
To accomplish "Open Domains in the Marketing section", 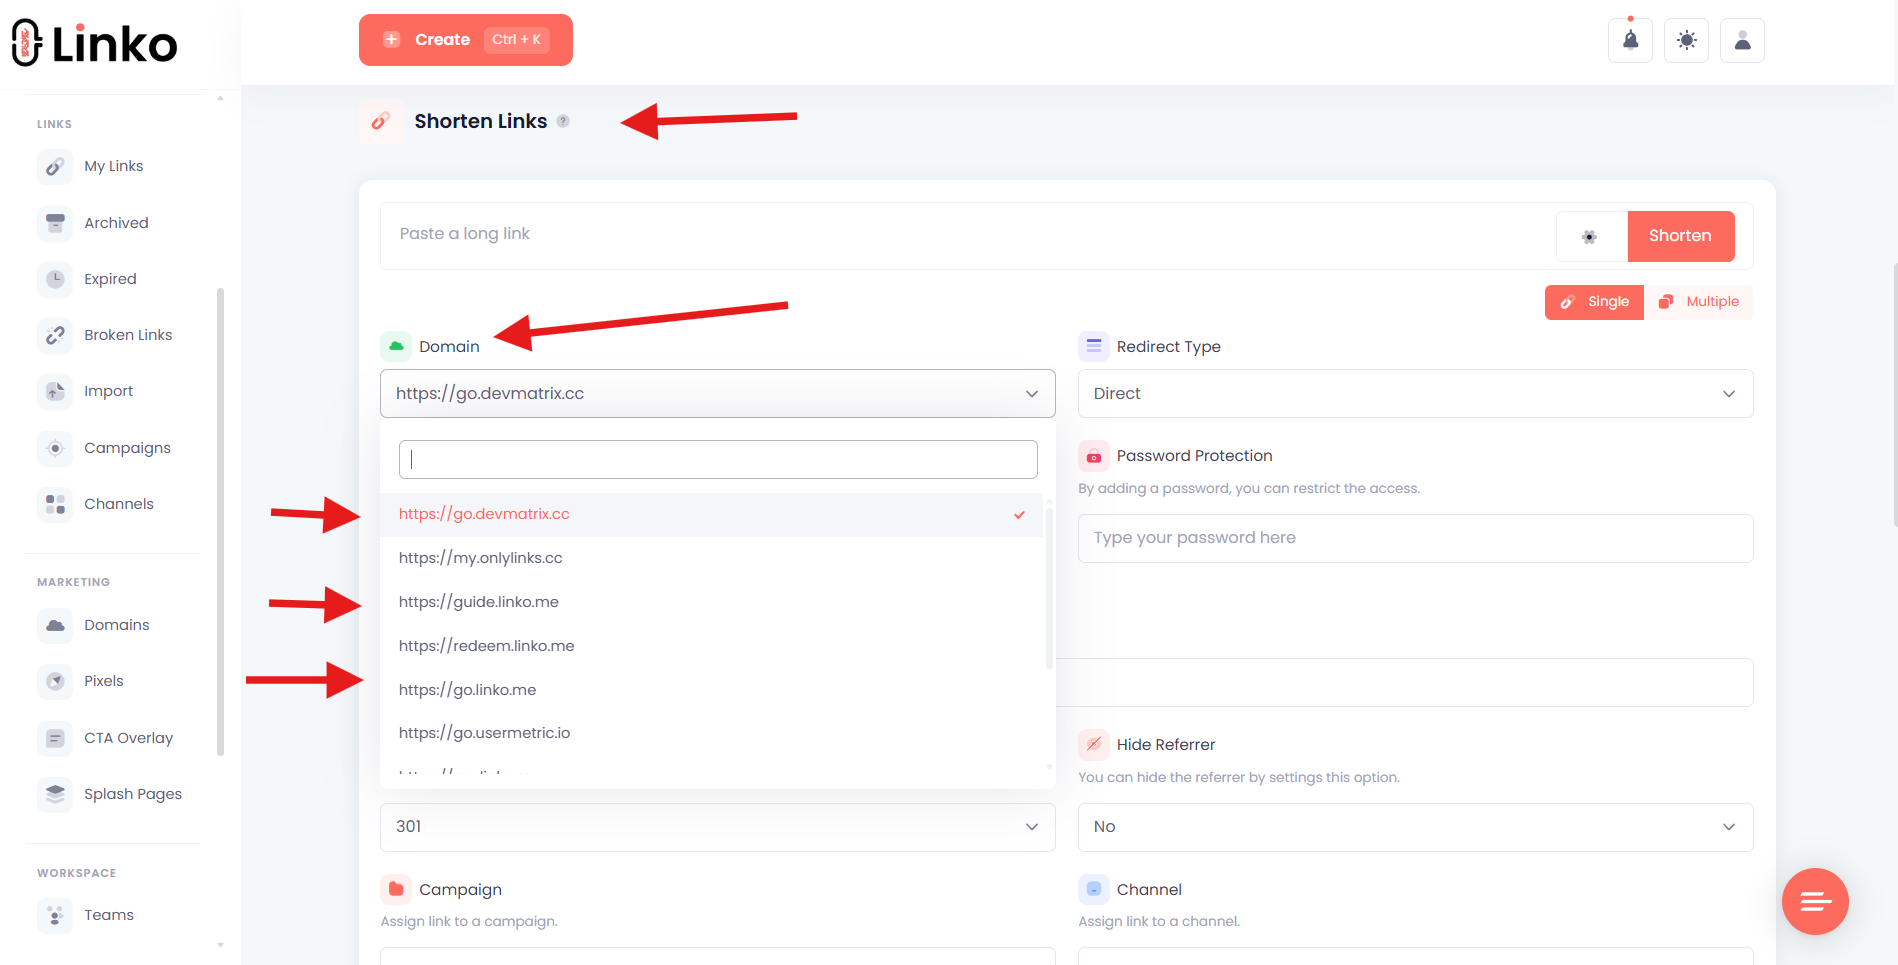I will [117, 625].
